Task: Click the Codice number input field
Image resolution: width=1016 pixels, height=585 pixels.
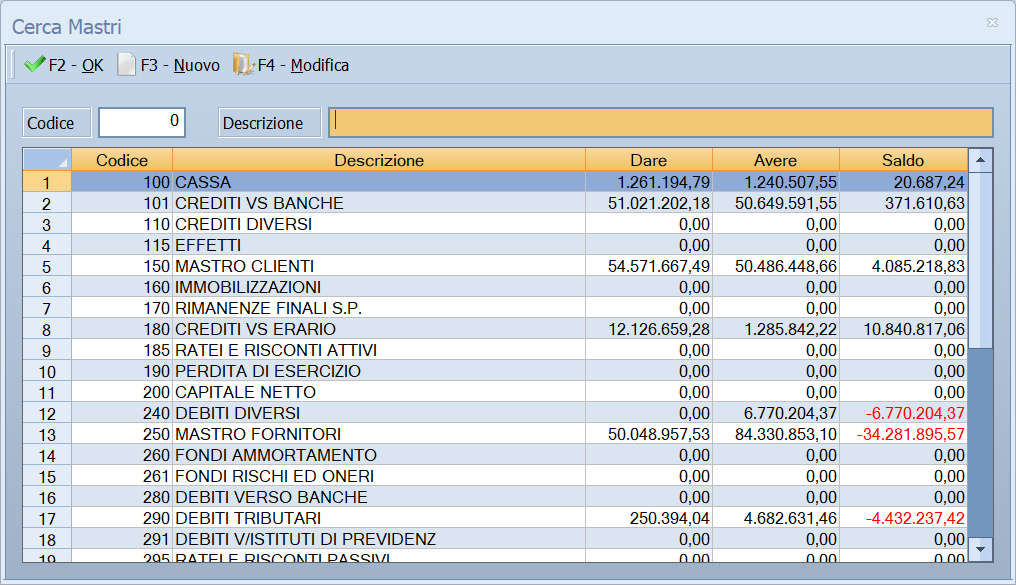Action: [142, 122]
